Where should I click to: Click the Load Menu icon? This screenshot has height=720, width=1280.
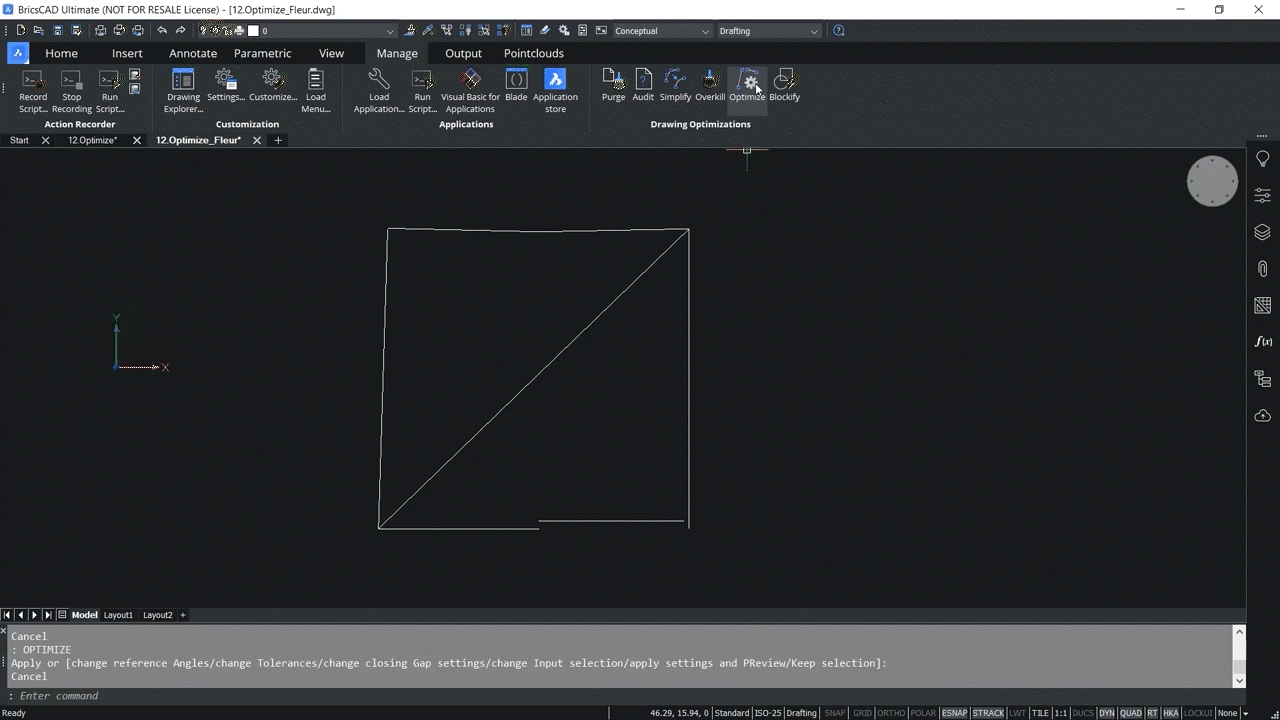[316, 90]
